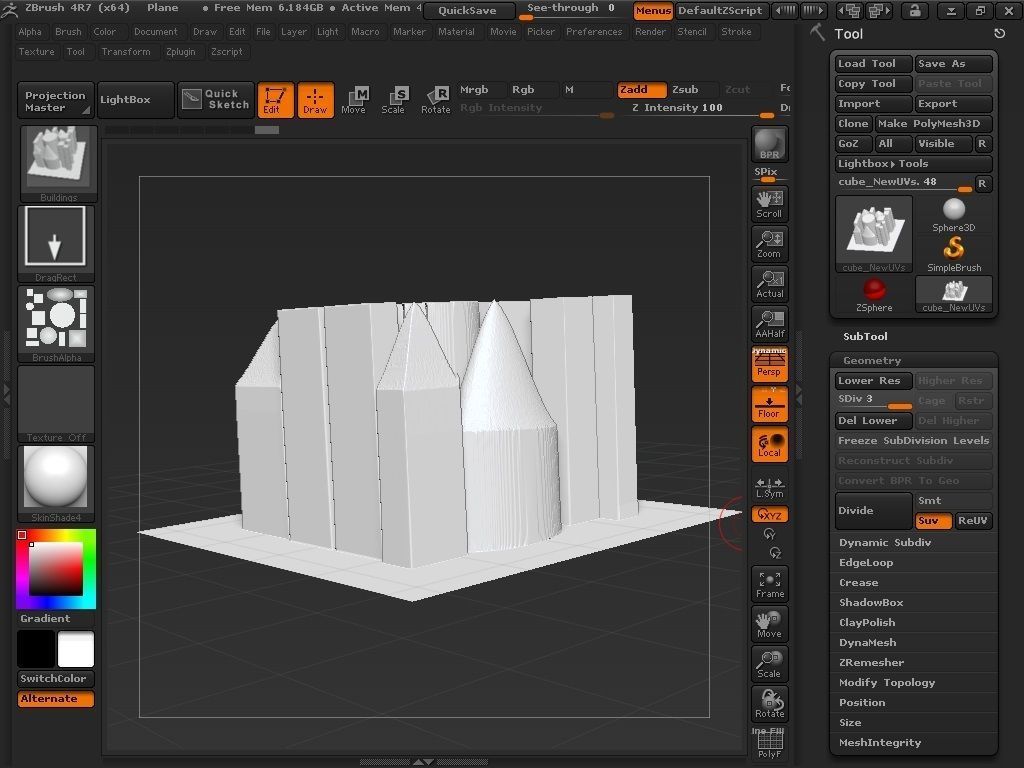Select the Rotate transform icon in top shelf

pyautogui.click(x=435, y=100)
